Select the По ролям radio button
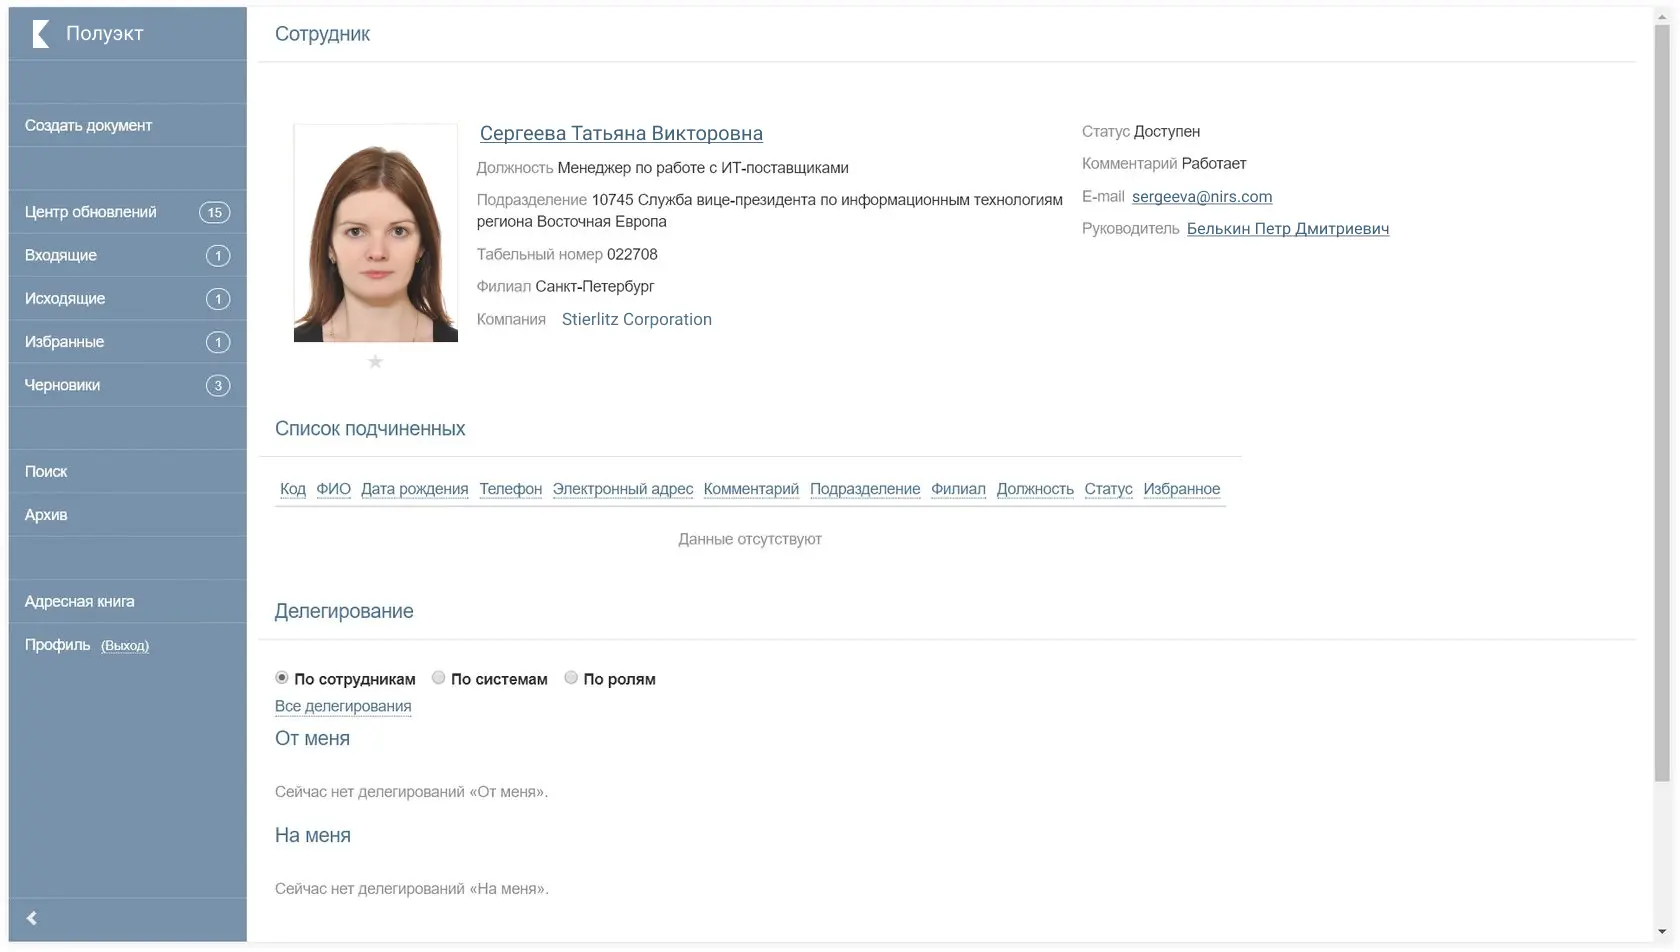Viewport: 1680px width, 952px height. pyautogui.click(x=571, y=678)
